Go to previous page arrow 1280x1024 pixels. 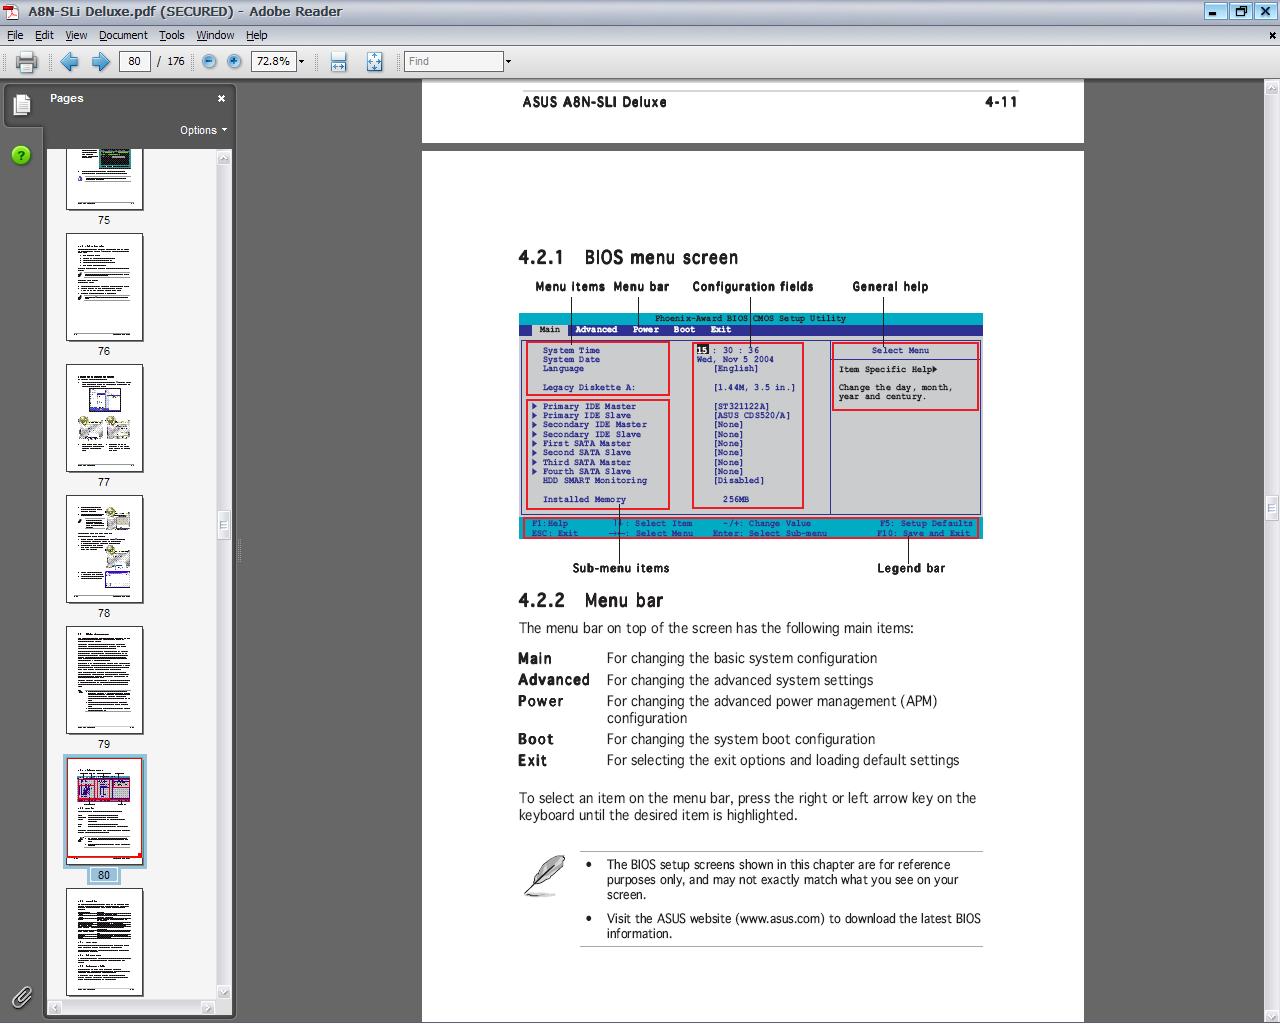tap(69, 62)
